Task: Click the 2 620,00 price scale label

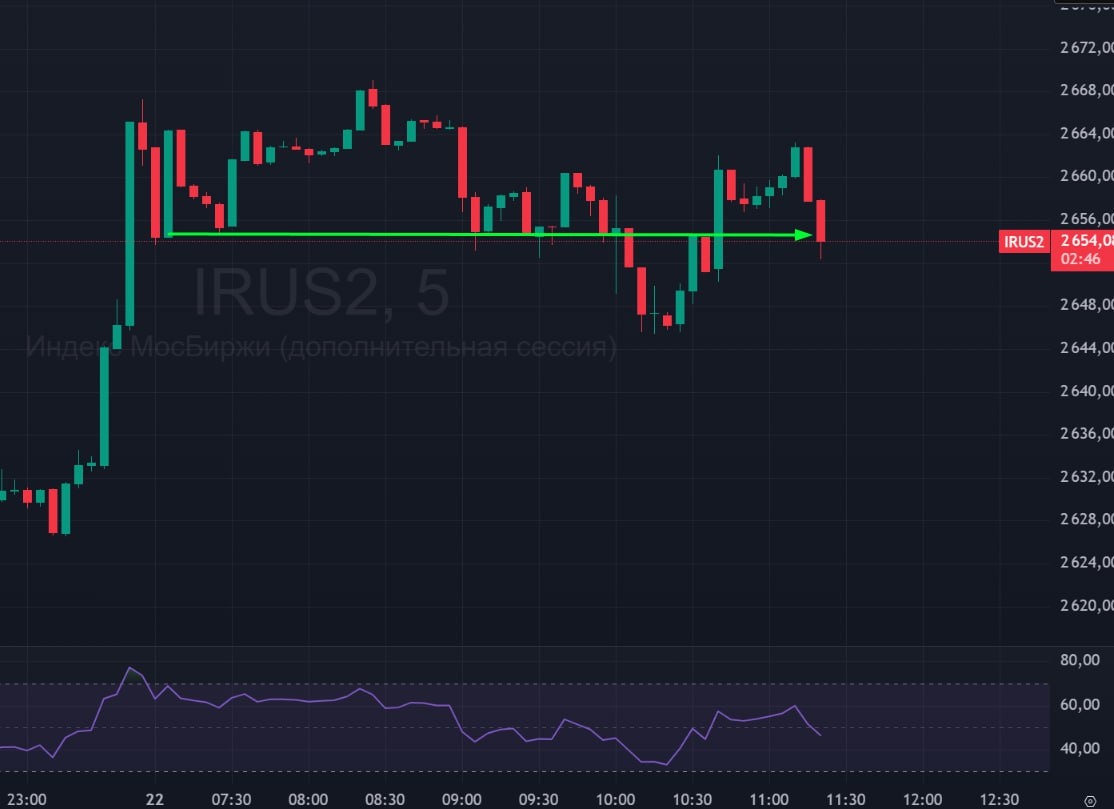Action: click(1086, 605)
